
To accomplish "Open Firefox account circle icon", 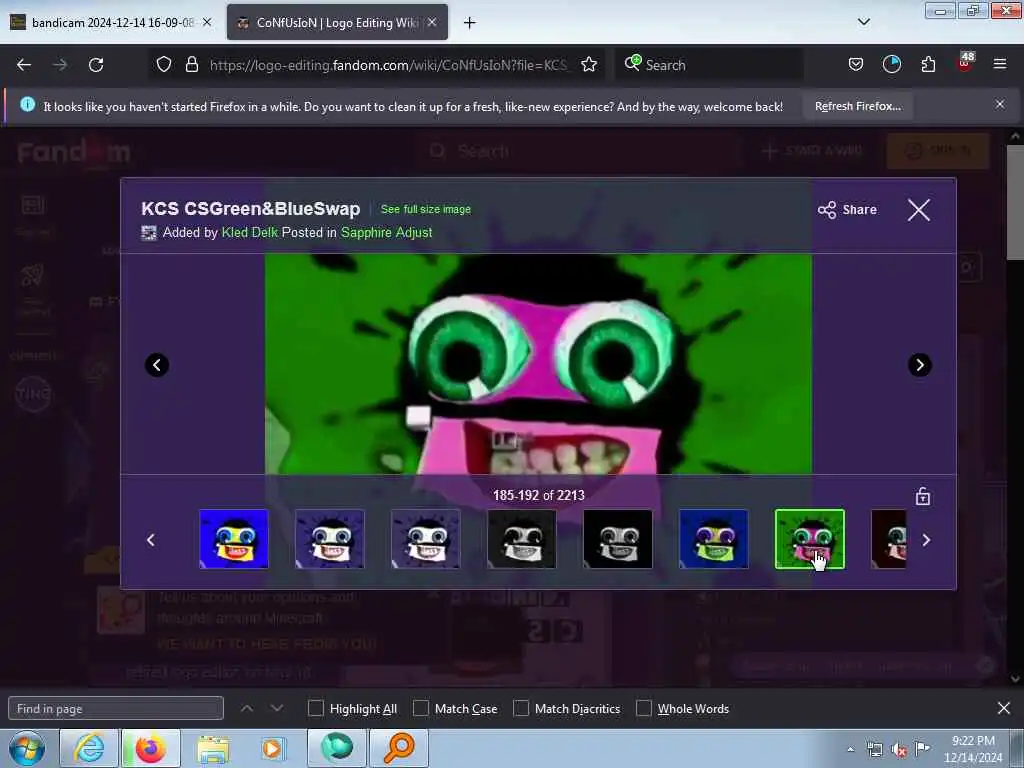I will click(891, 65).
